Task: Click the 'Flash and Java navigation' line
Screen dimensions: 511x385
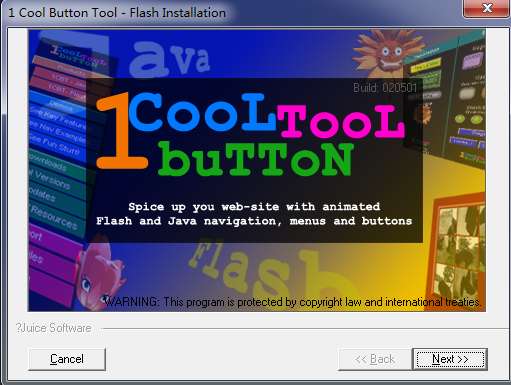Action: tap(254, 221)
